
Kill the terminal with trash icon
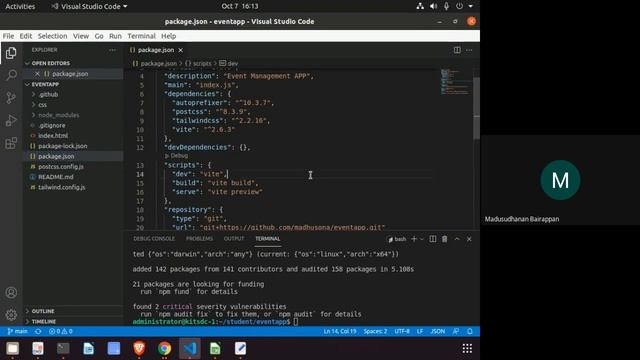(444, 239)
